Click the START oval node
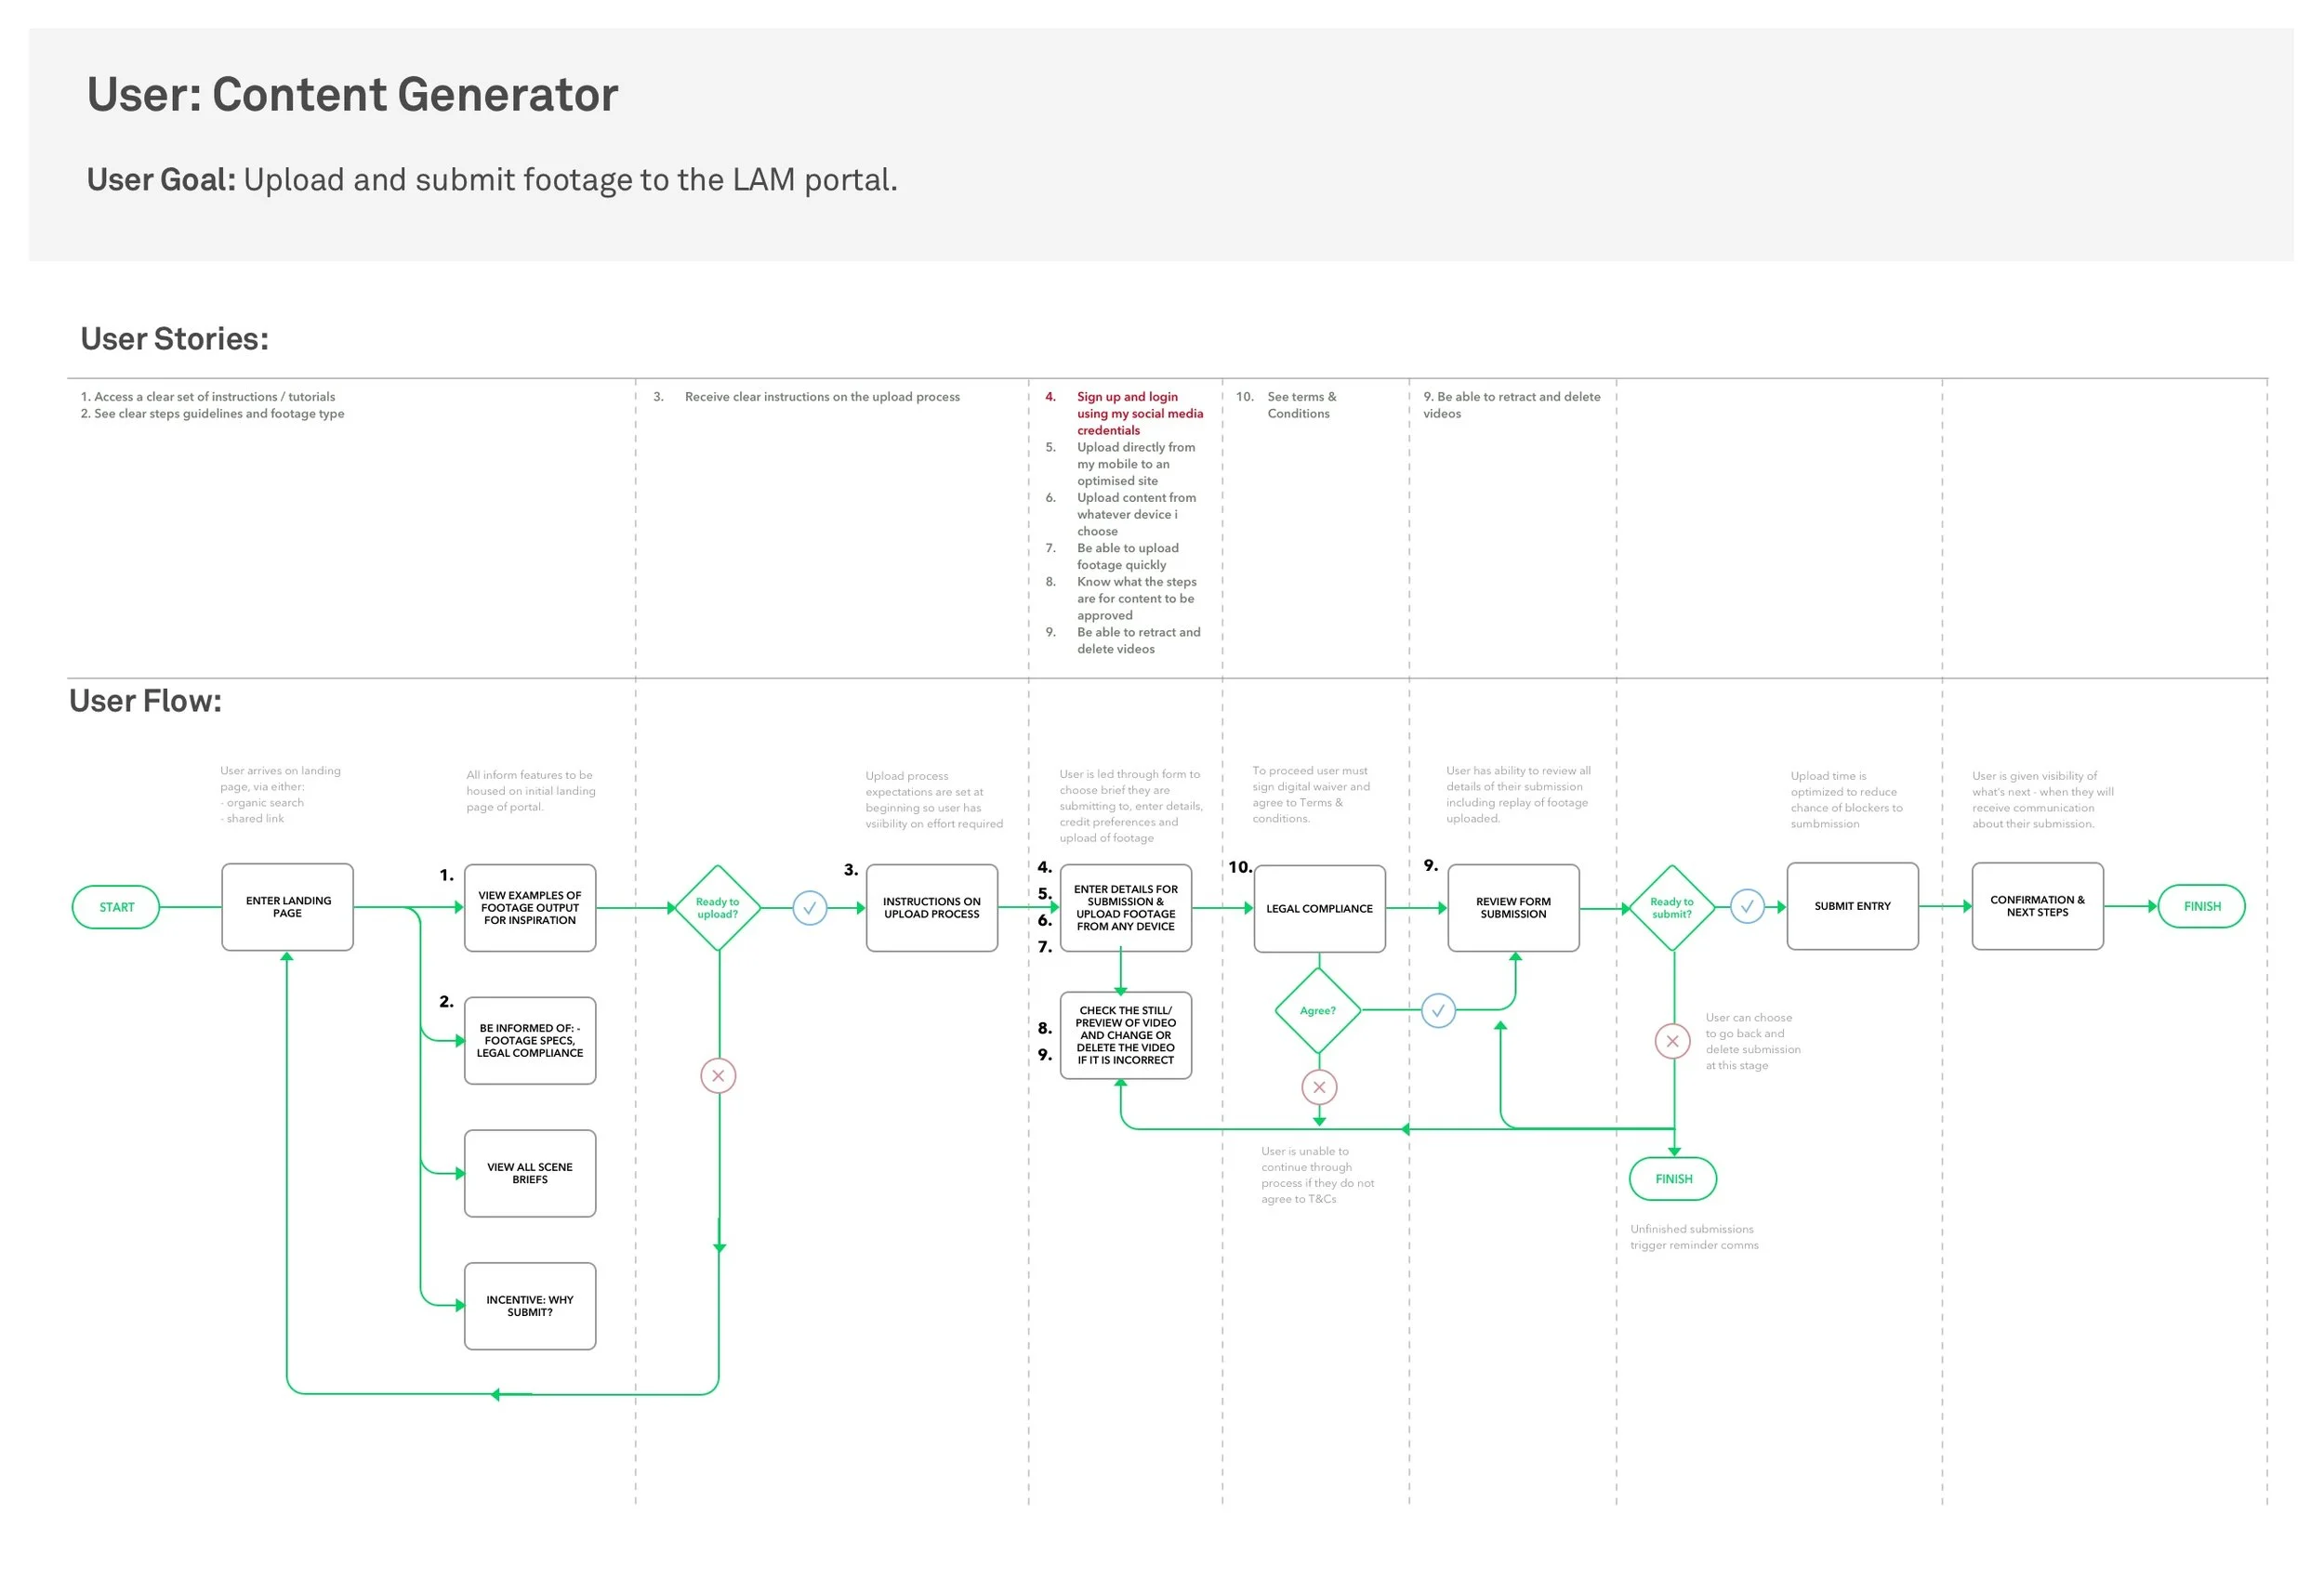This screenshot has width=2324, height=1593. tap(116, 907)
